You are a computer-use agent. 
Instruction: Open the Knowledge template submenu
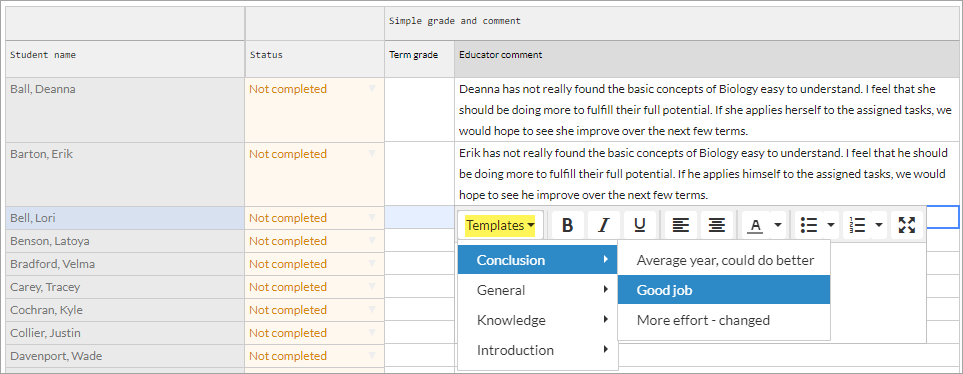[538, 320]
